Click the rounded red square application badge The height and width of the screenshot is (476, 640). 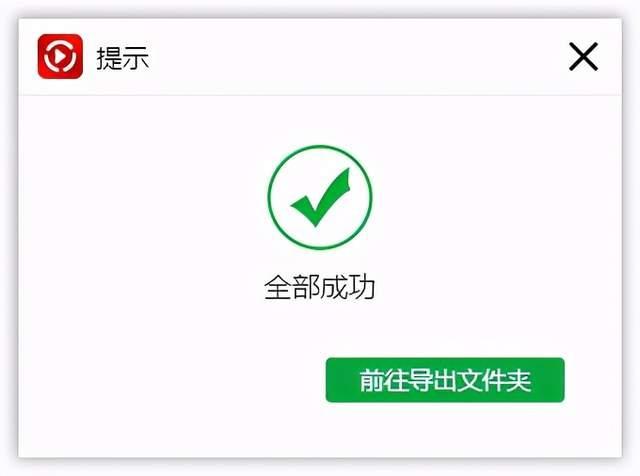pos(60,56)
